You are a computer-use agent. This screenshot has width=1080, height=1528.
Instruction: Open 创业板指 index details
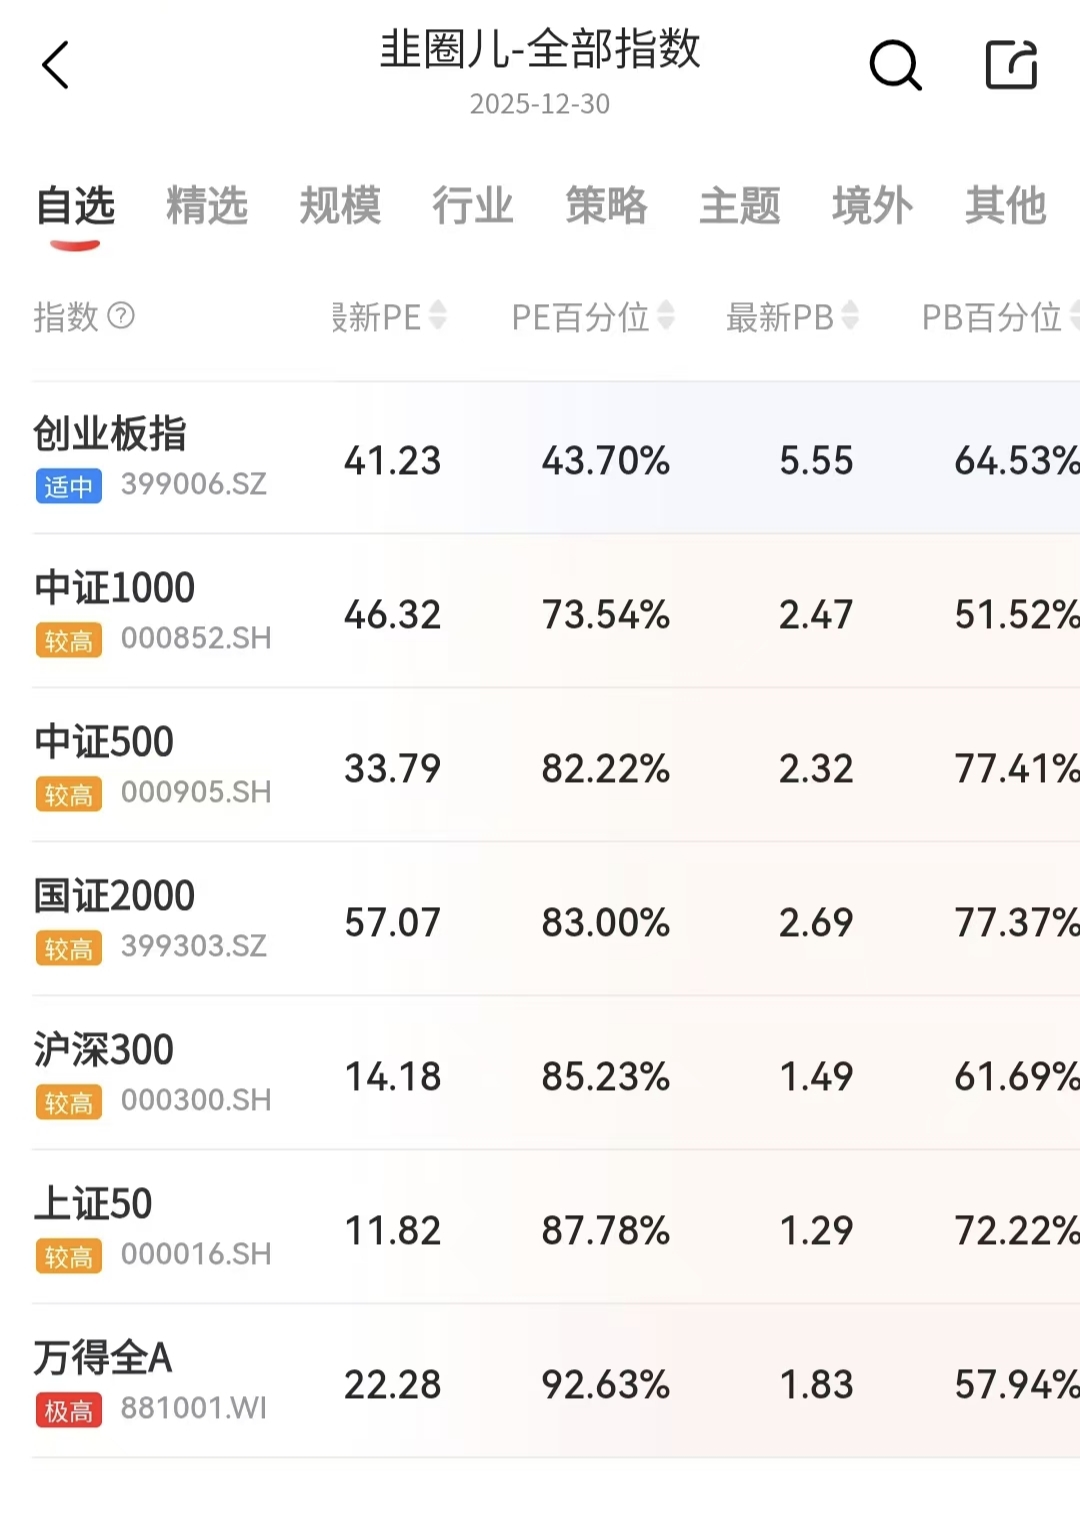110,435
